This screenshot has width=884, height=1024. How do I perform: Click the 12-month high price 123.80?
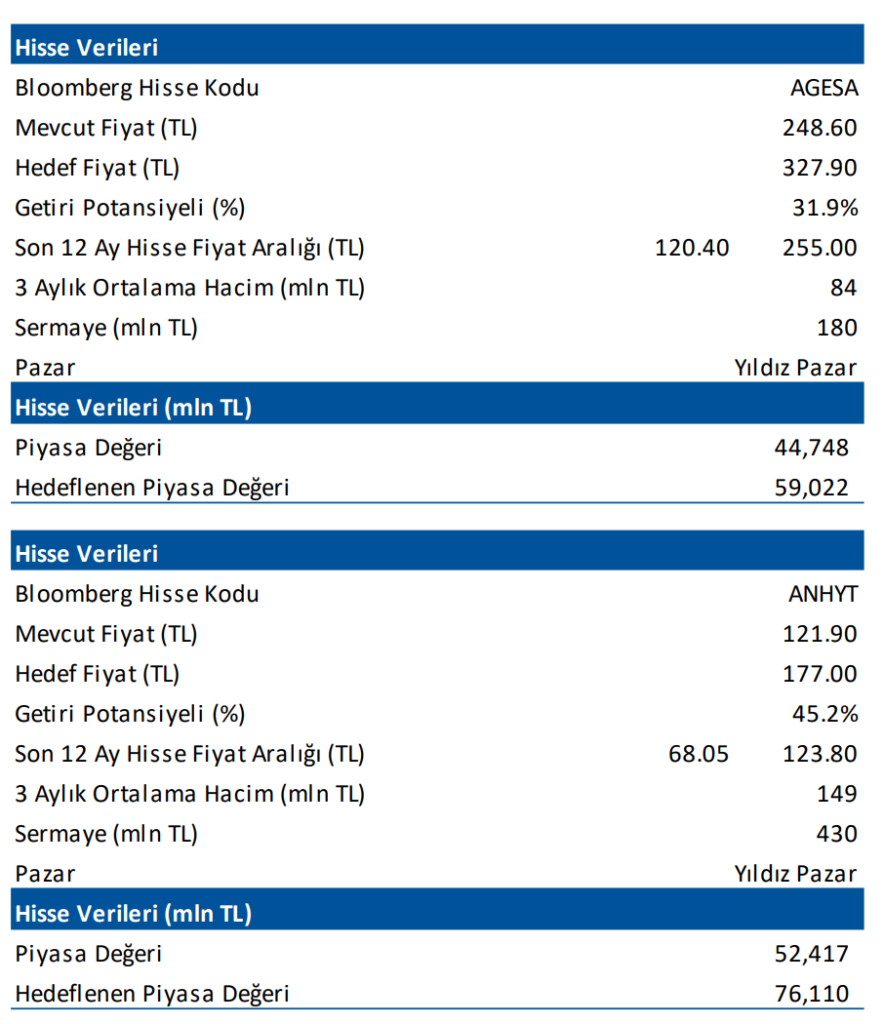point(819,753)
